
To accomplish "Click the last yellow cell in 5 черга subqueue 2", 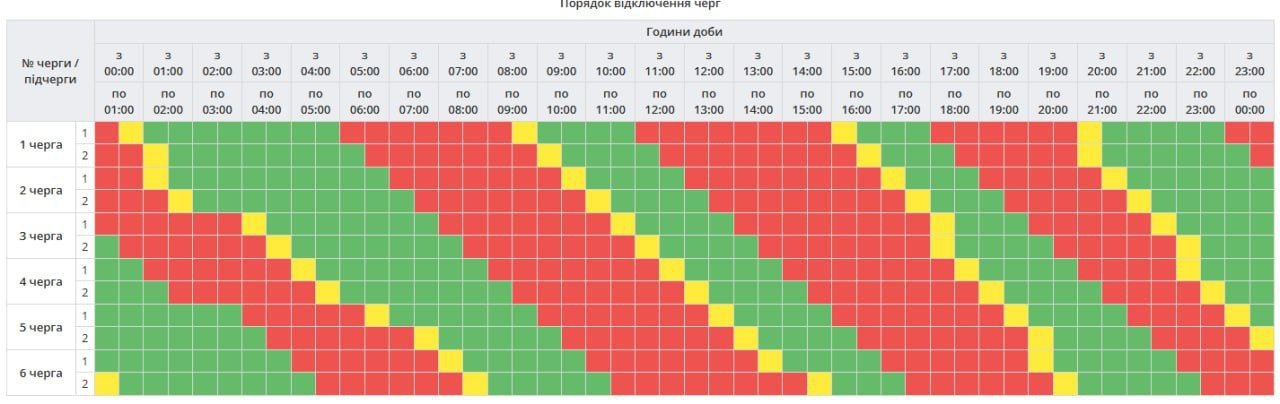I will pyautogui.click(x=1262, y=338).
